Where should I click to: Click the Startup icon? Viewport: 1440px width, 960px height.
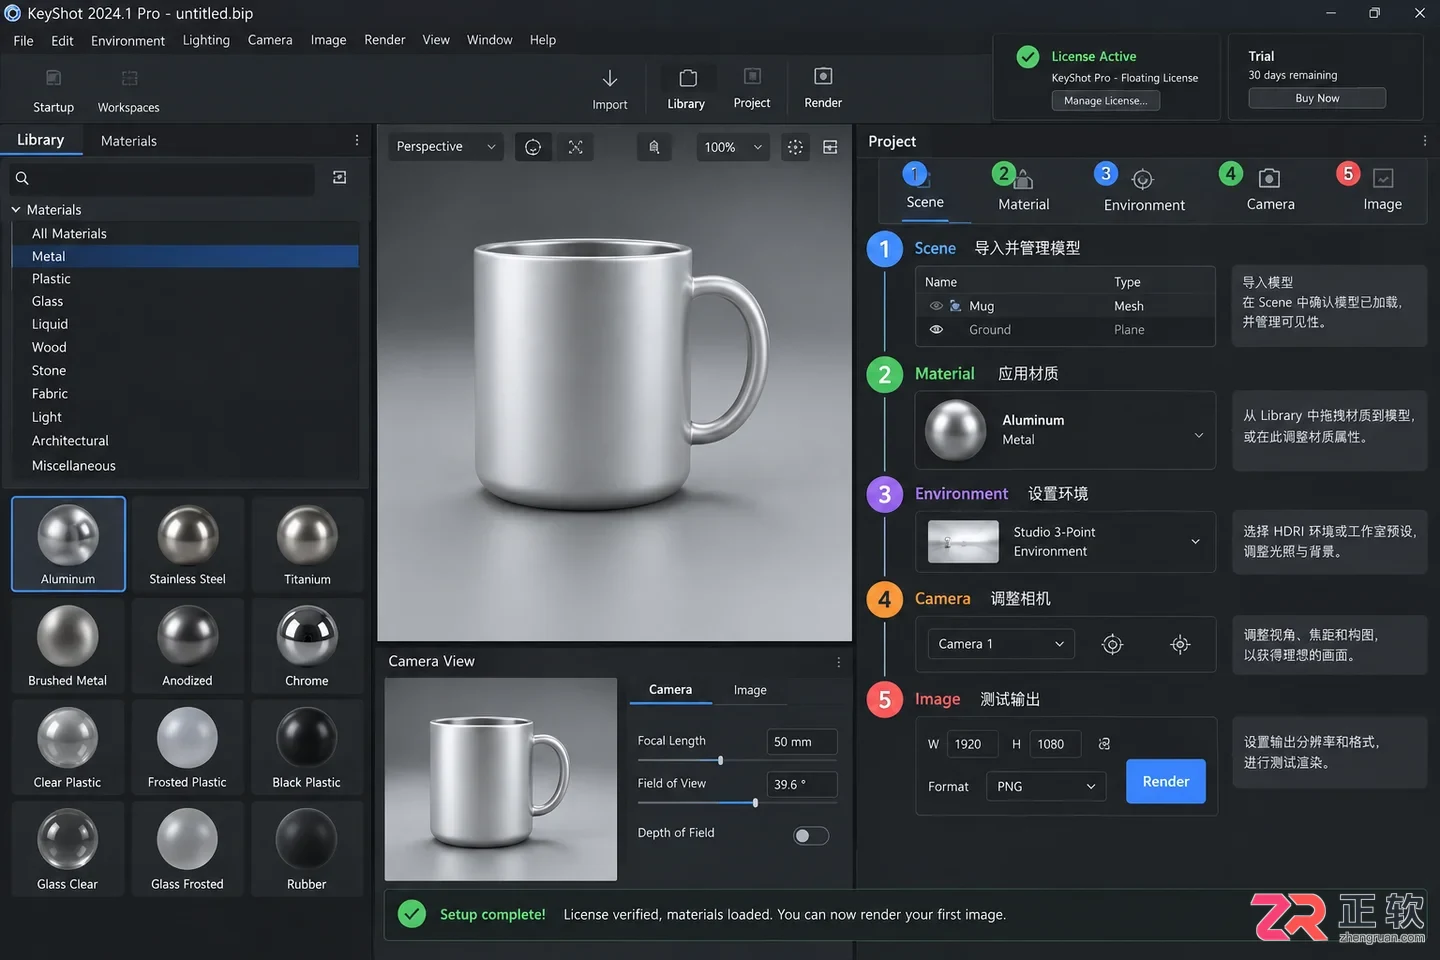(x=54, y=78)
